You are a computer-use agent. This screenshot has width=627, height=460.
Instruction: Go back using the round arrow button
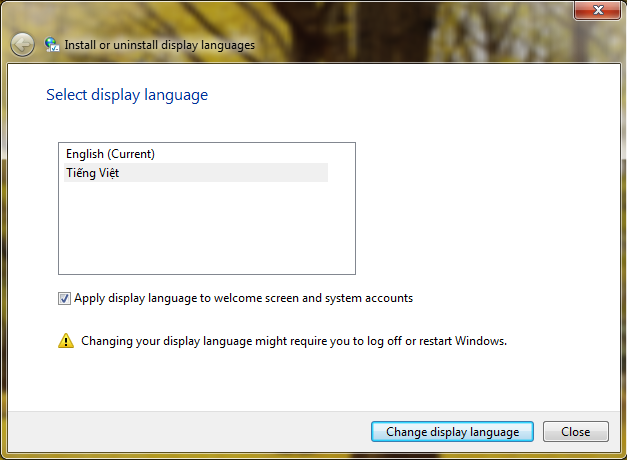pyautogui.click(x=22, y=44)
